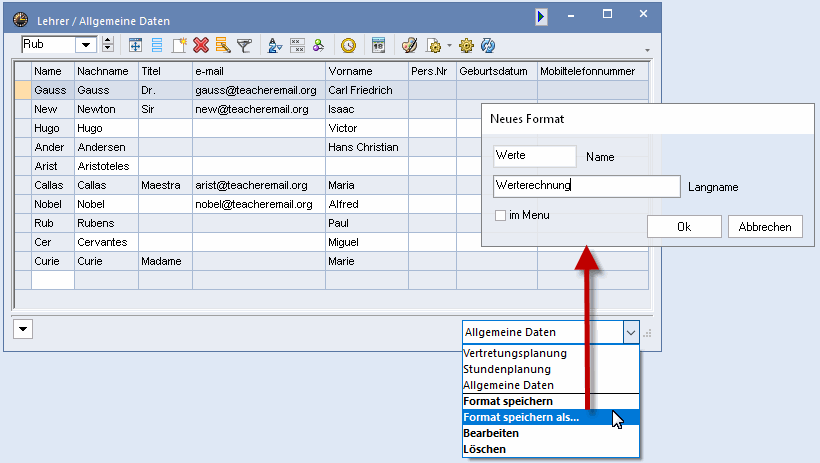Open the Allgemeine Daten format combo box
The image size is (820, 463).
[551, 332]
